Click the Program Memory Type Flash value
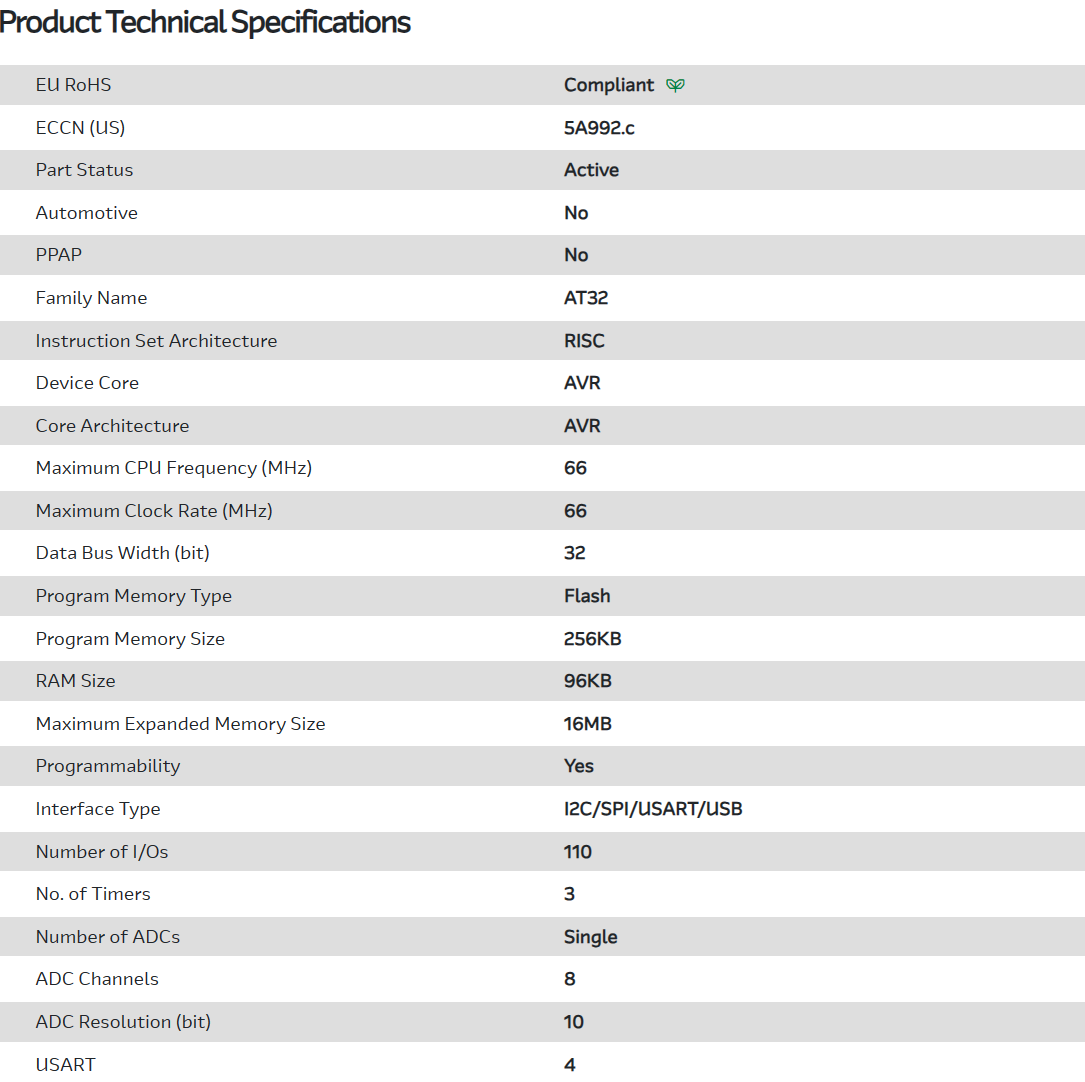The image size is (1085, 1082). (x=587, y=596)
